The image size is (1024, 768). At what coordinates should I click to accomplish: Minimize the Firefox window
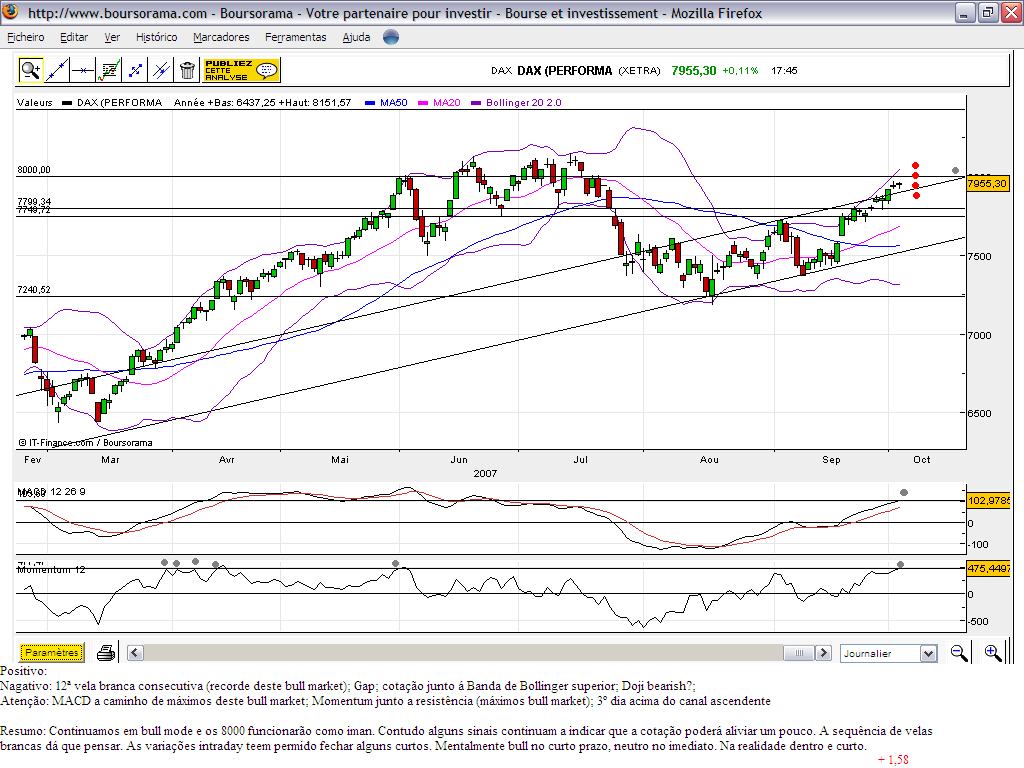pos(965,12)
